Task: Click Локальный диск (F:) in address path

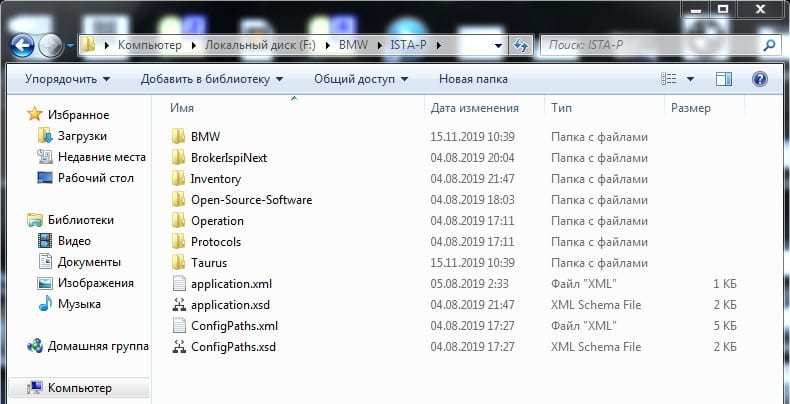Action: pos(260,45)
